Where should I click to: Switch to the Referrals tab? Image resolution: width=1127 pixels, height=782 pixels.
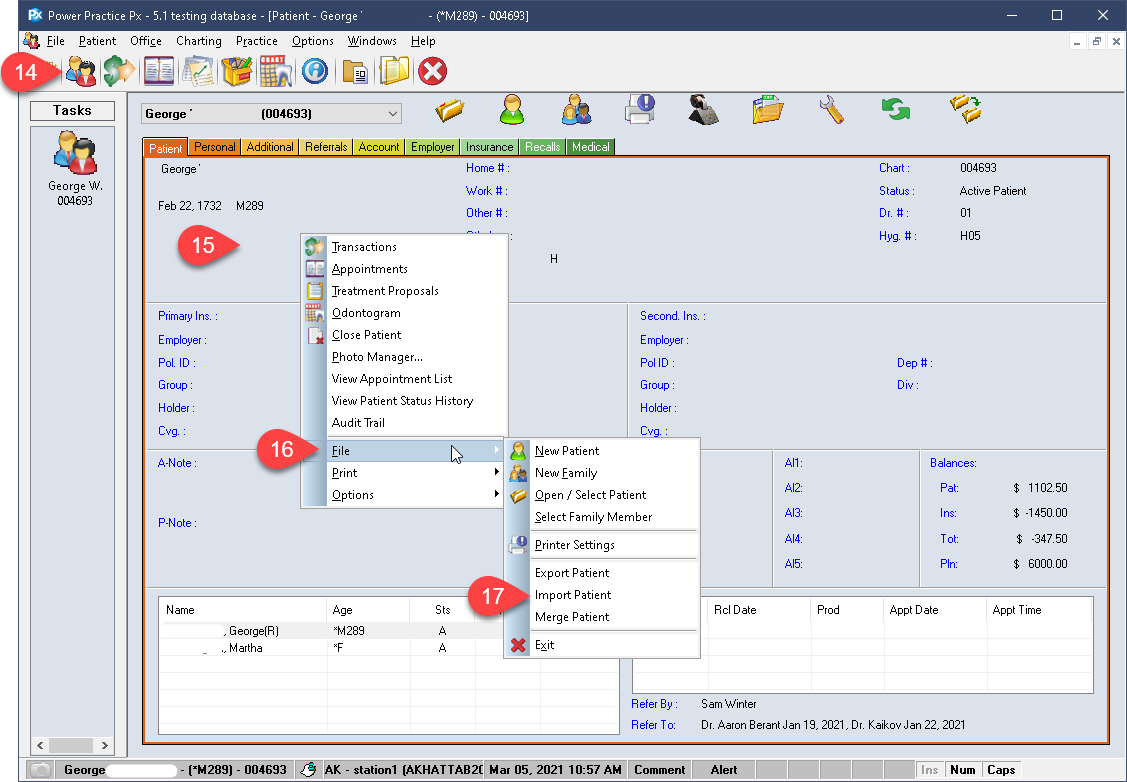326,147
